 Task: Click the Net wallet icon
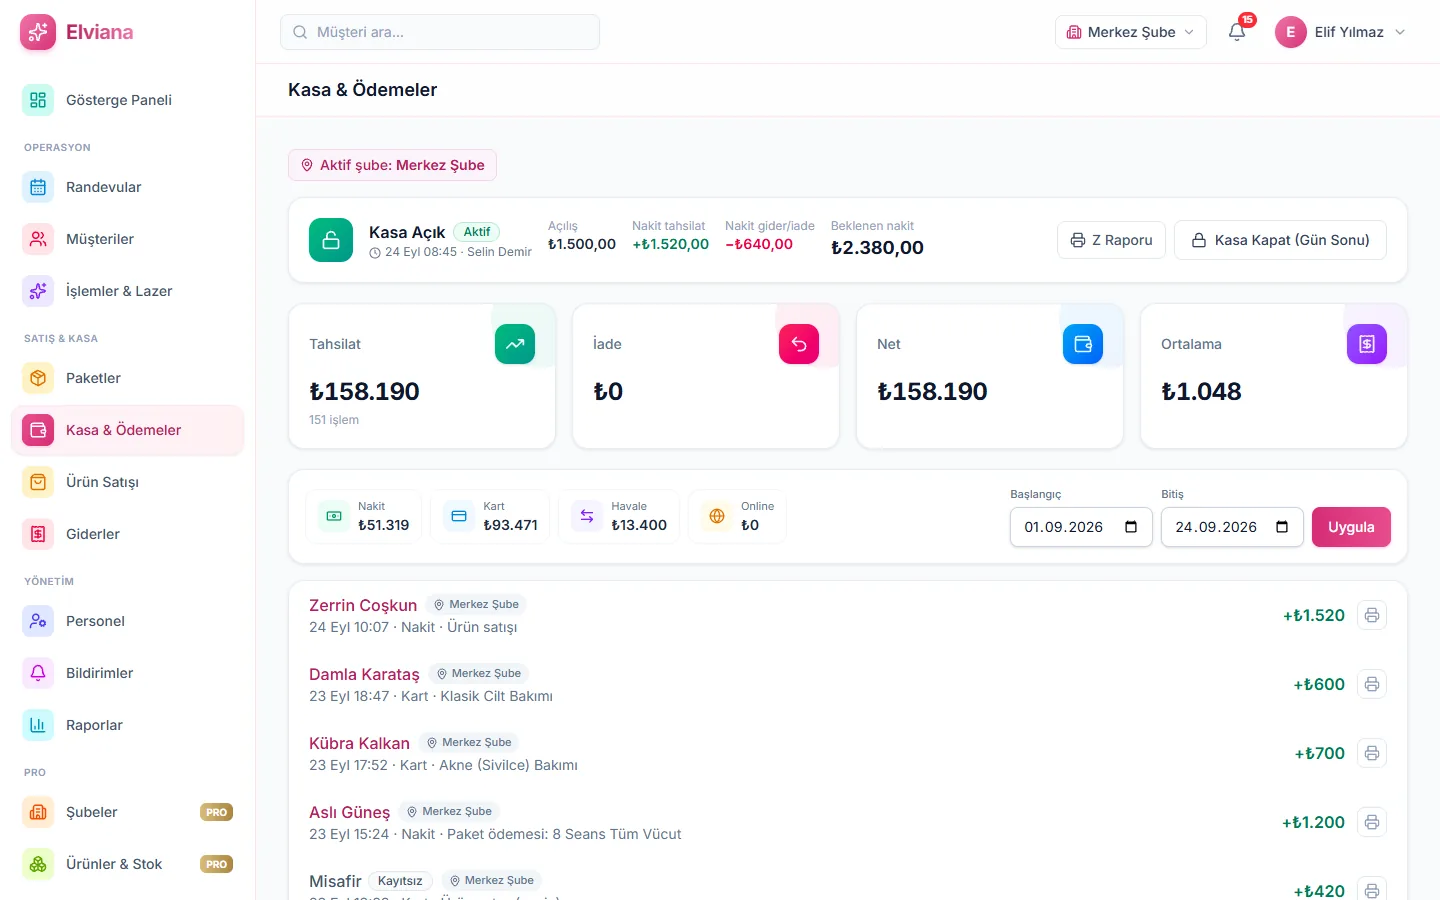pos(1083,344)
